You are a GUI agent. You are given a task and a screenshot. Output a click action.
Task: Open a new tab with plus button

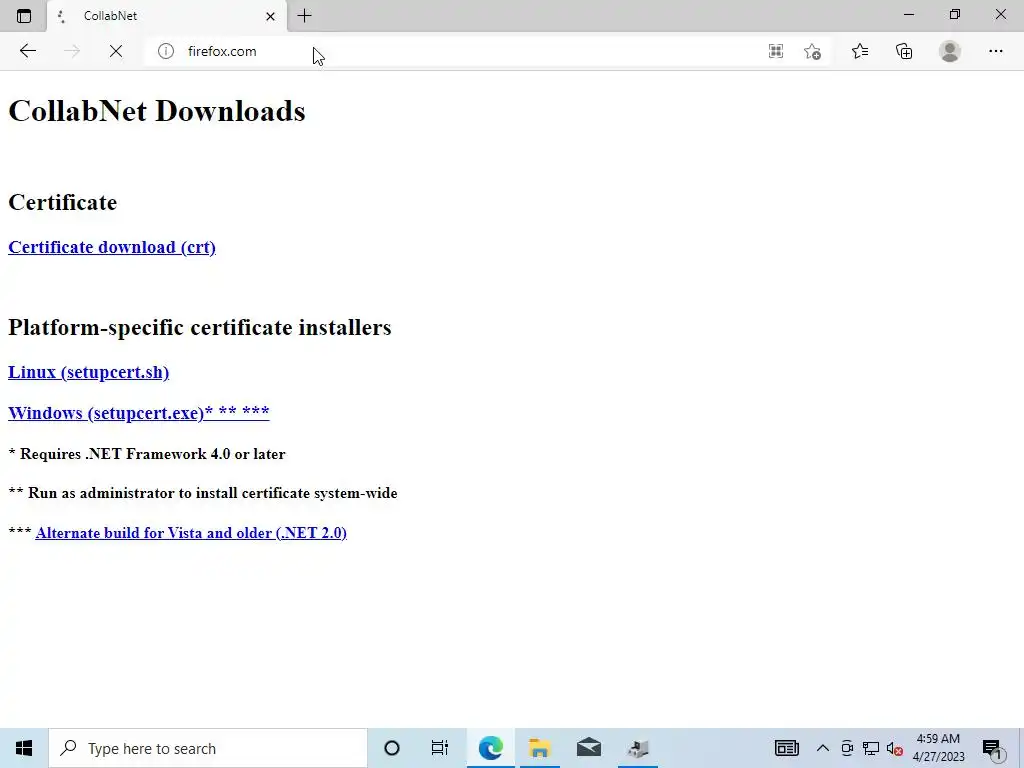coord(304,16)
